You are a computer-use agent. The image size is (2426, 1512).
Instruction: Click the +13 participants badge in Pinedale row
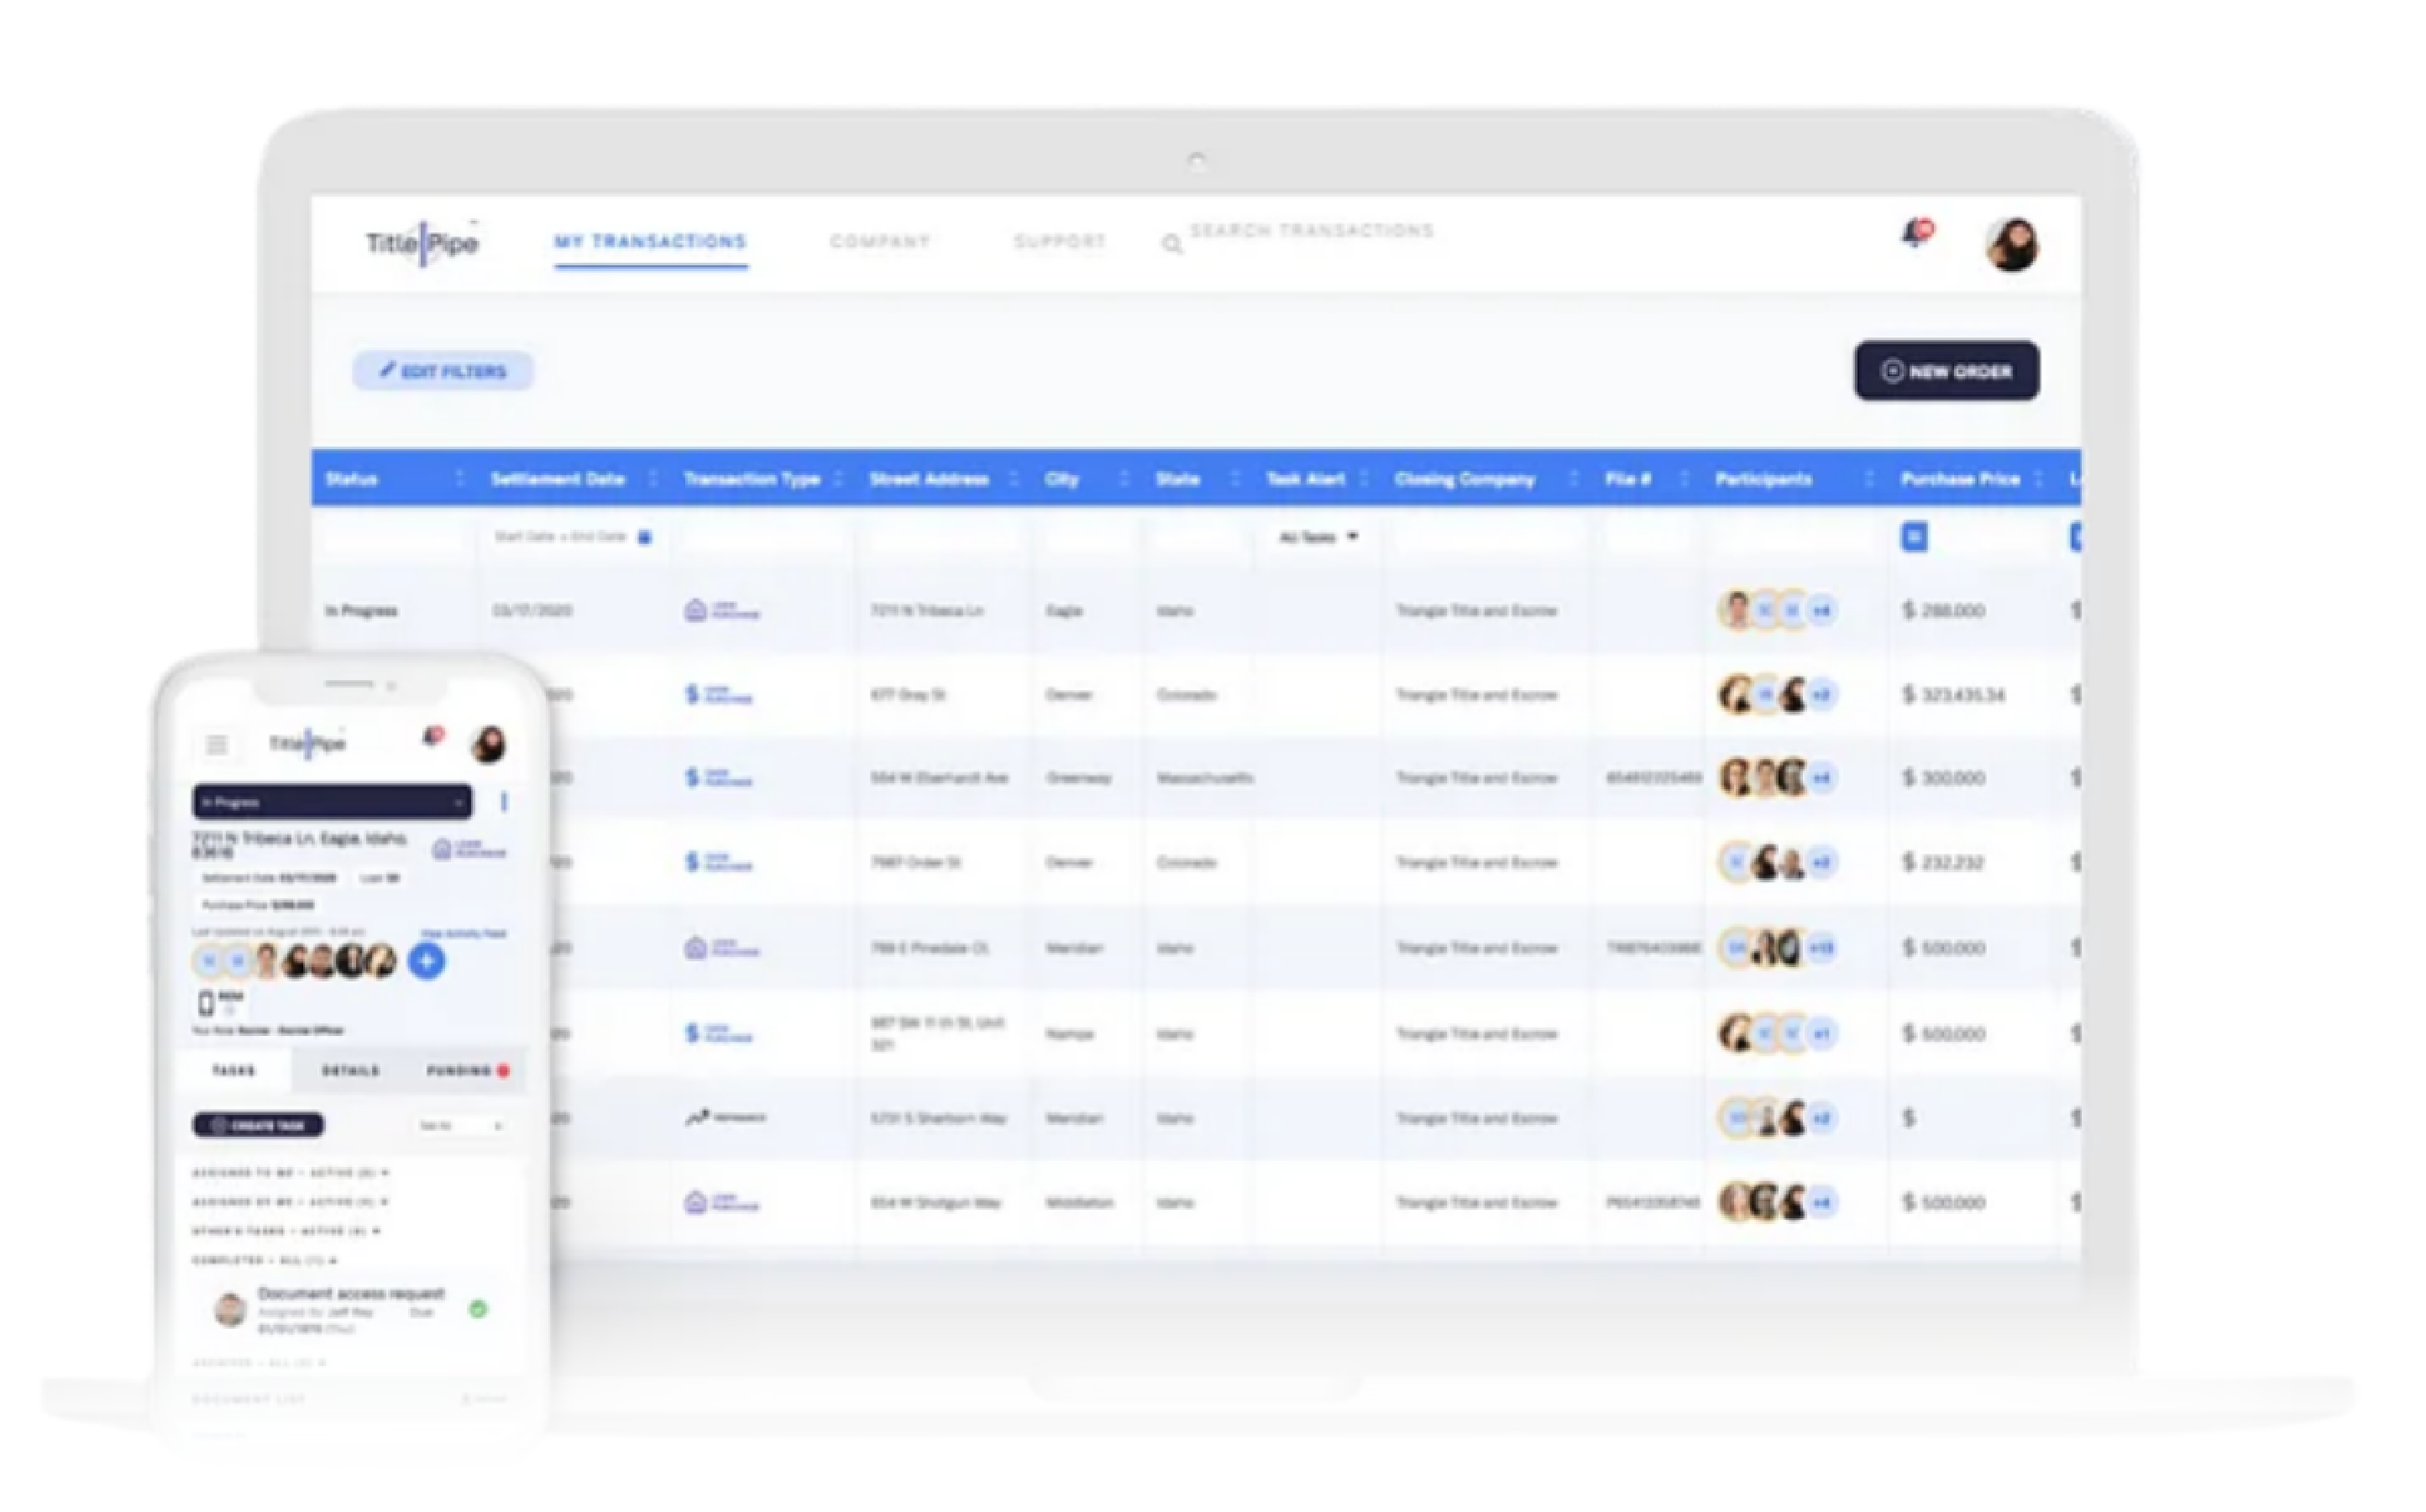tap(1822, 948)
